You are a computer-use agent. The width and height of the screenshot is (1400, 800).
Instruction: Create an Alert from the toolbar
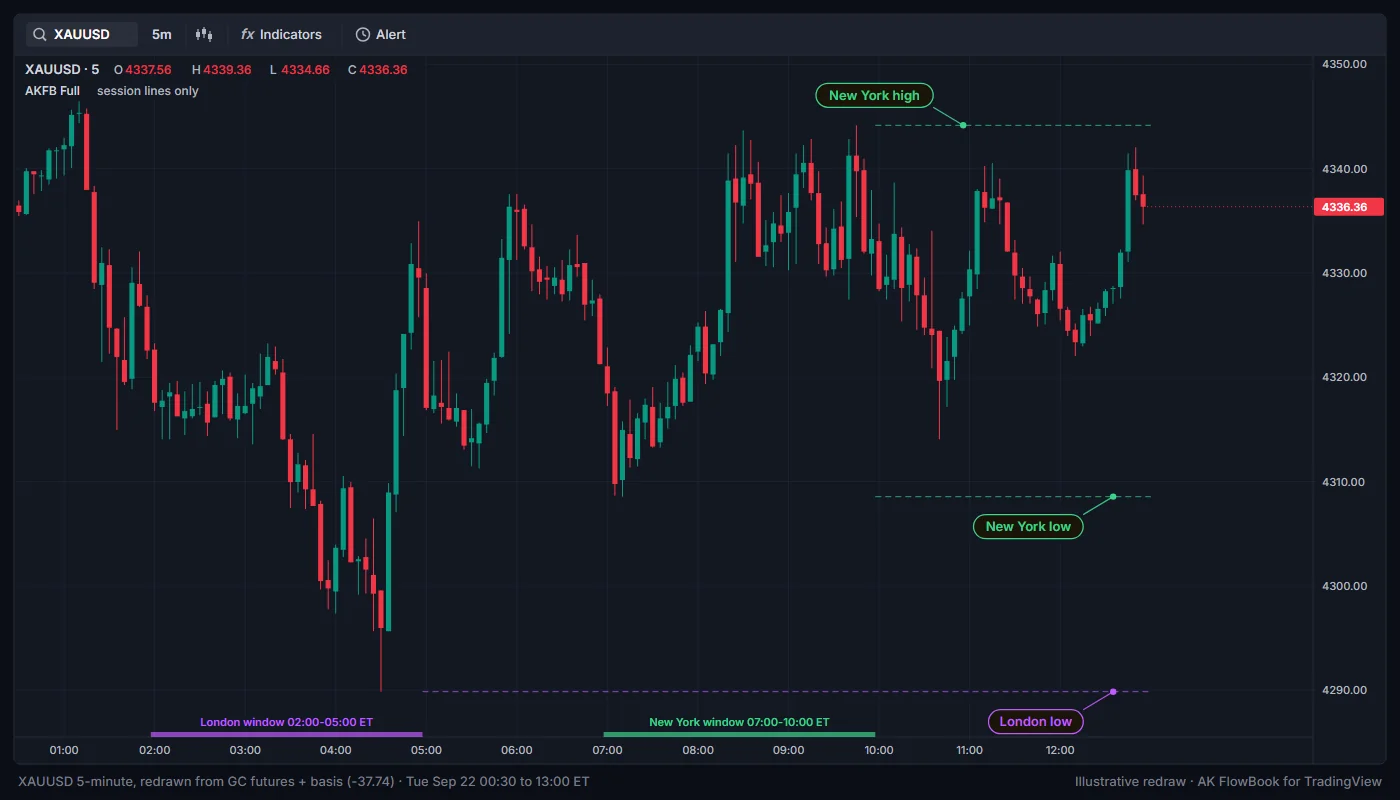point(381,34)
